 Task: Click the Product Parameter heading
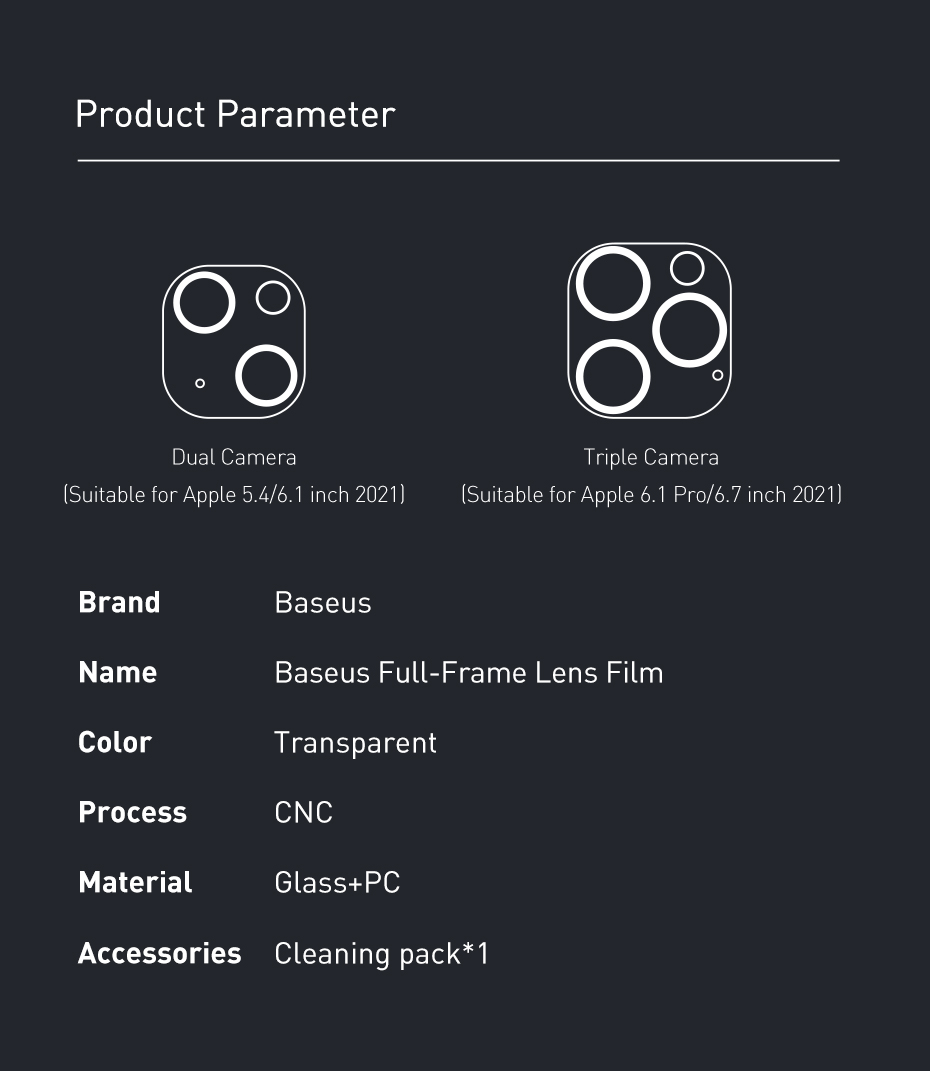point(236,114)
